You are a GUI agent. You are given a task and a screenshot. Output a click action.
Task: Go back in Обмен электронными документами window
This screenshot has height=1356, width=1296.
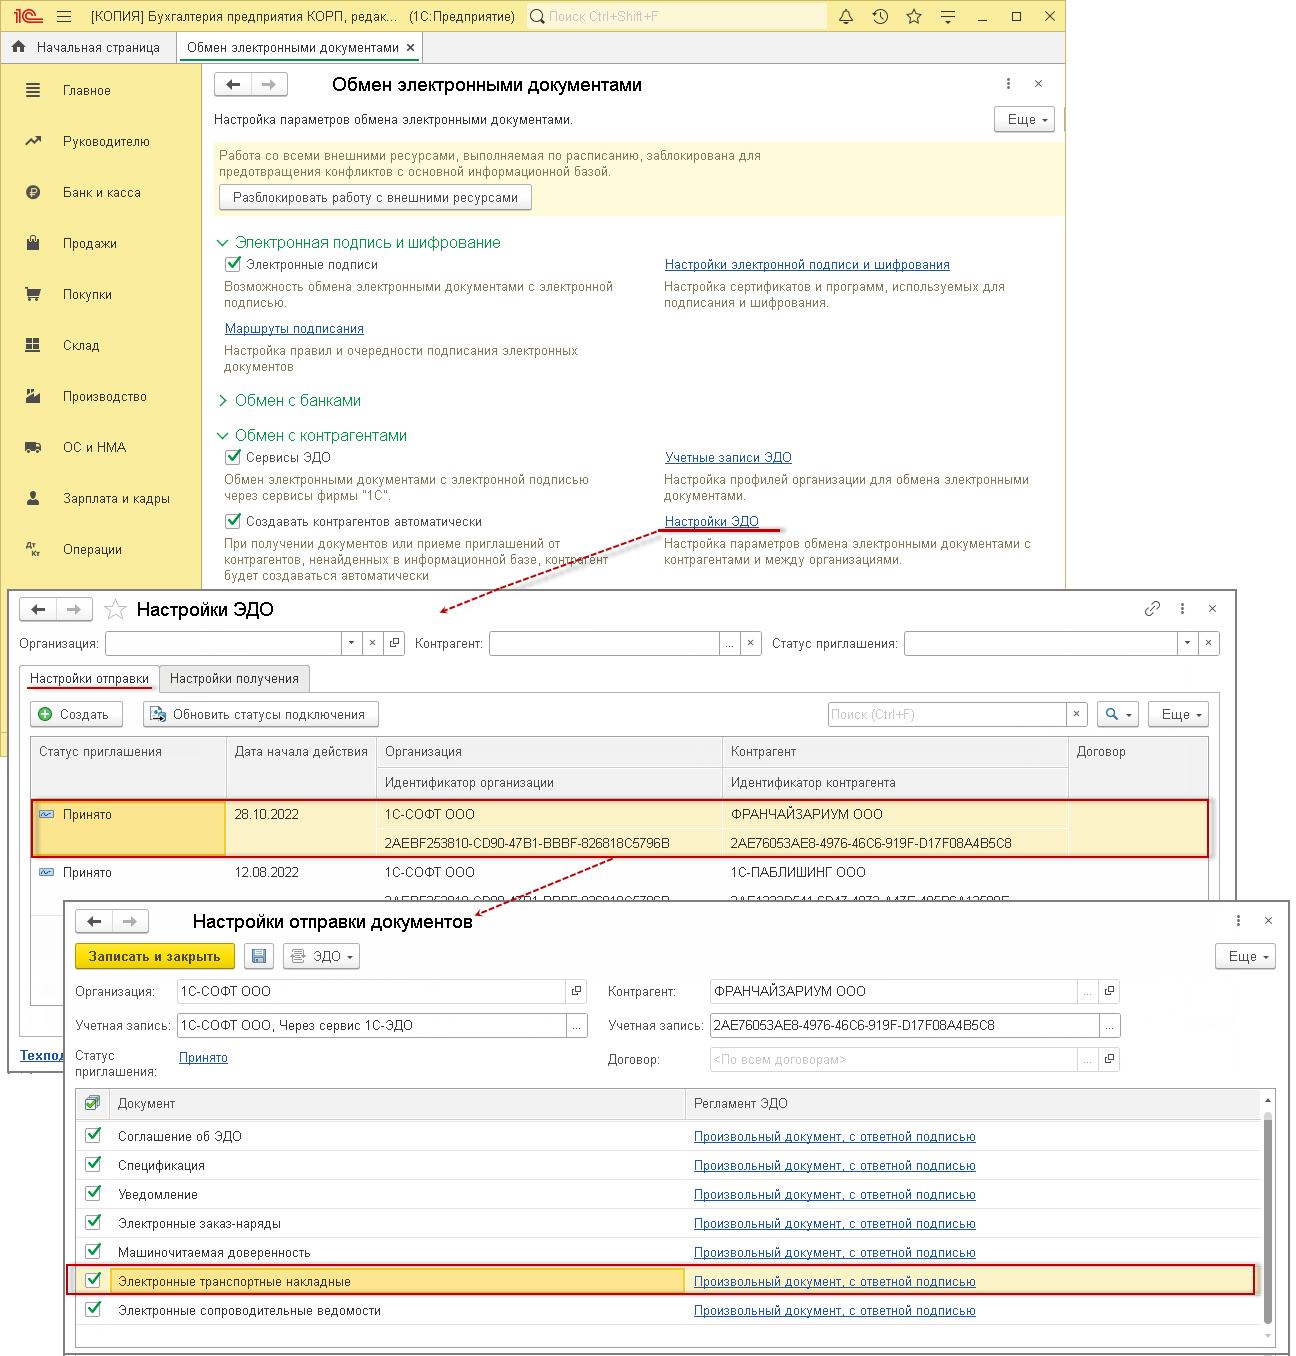tap(233, 85)
